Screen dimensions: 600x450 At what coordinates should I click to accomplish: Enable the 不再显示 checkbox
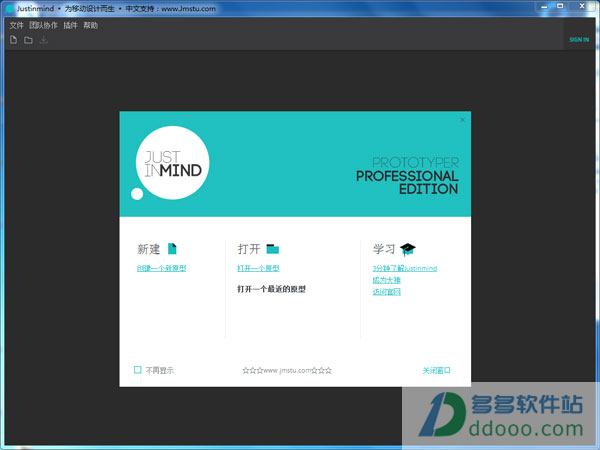coord(138,370)
